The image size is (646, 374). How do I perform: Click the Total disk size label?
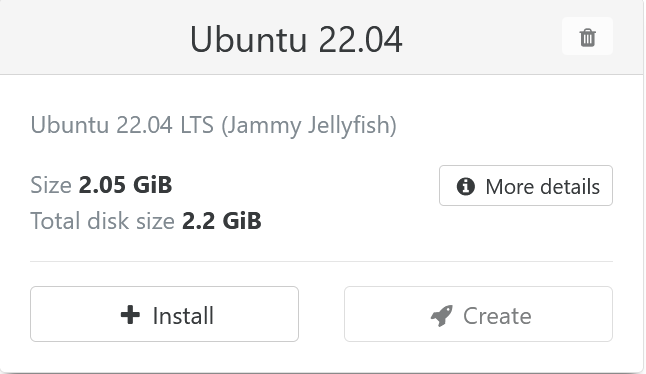click(x=103, y=221)
